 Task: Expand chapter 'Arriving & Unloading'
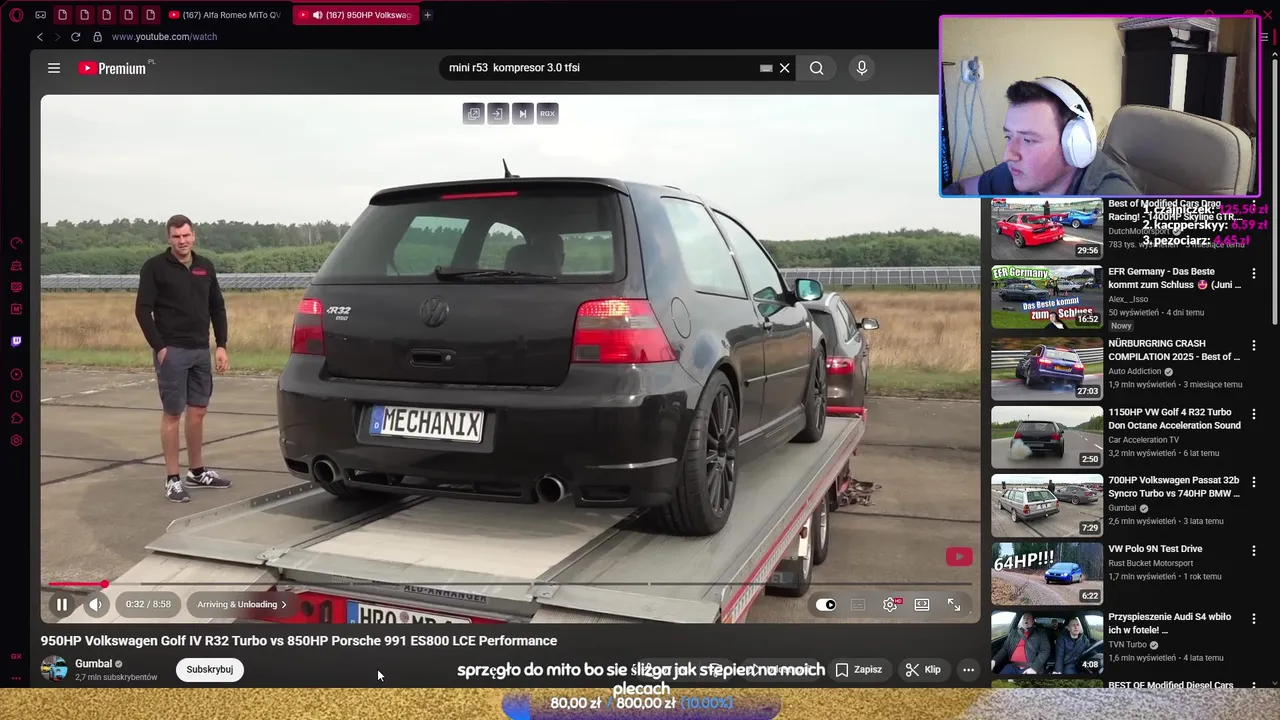241,604
